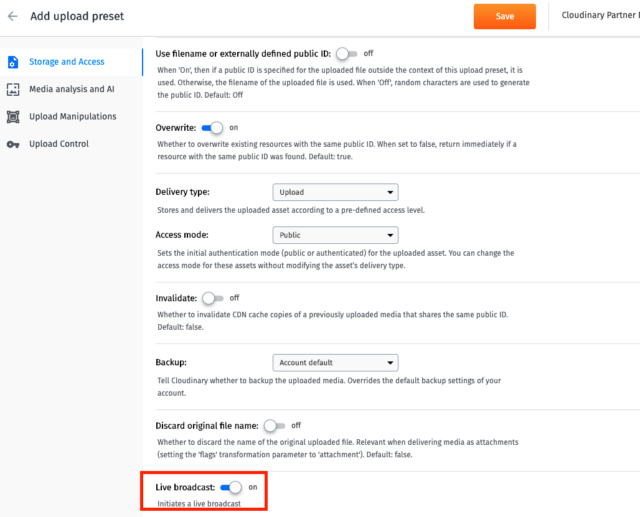Disable the Live broadcast toggle
Image resolution: width=640 pixels, height=517 pixels.
[x=231, y=487]
